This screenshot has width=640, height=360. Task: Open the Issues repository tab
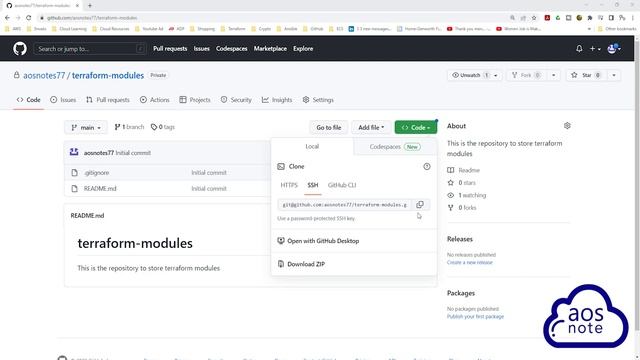[63, 100]
